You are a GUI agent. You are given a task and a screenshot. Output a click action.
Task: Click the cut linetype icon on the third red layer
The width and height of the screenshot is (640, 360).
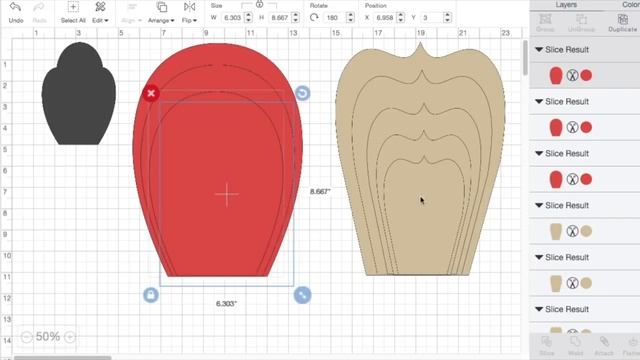572,179
